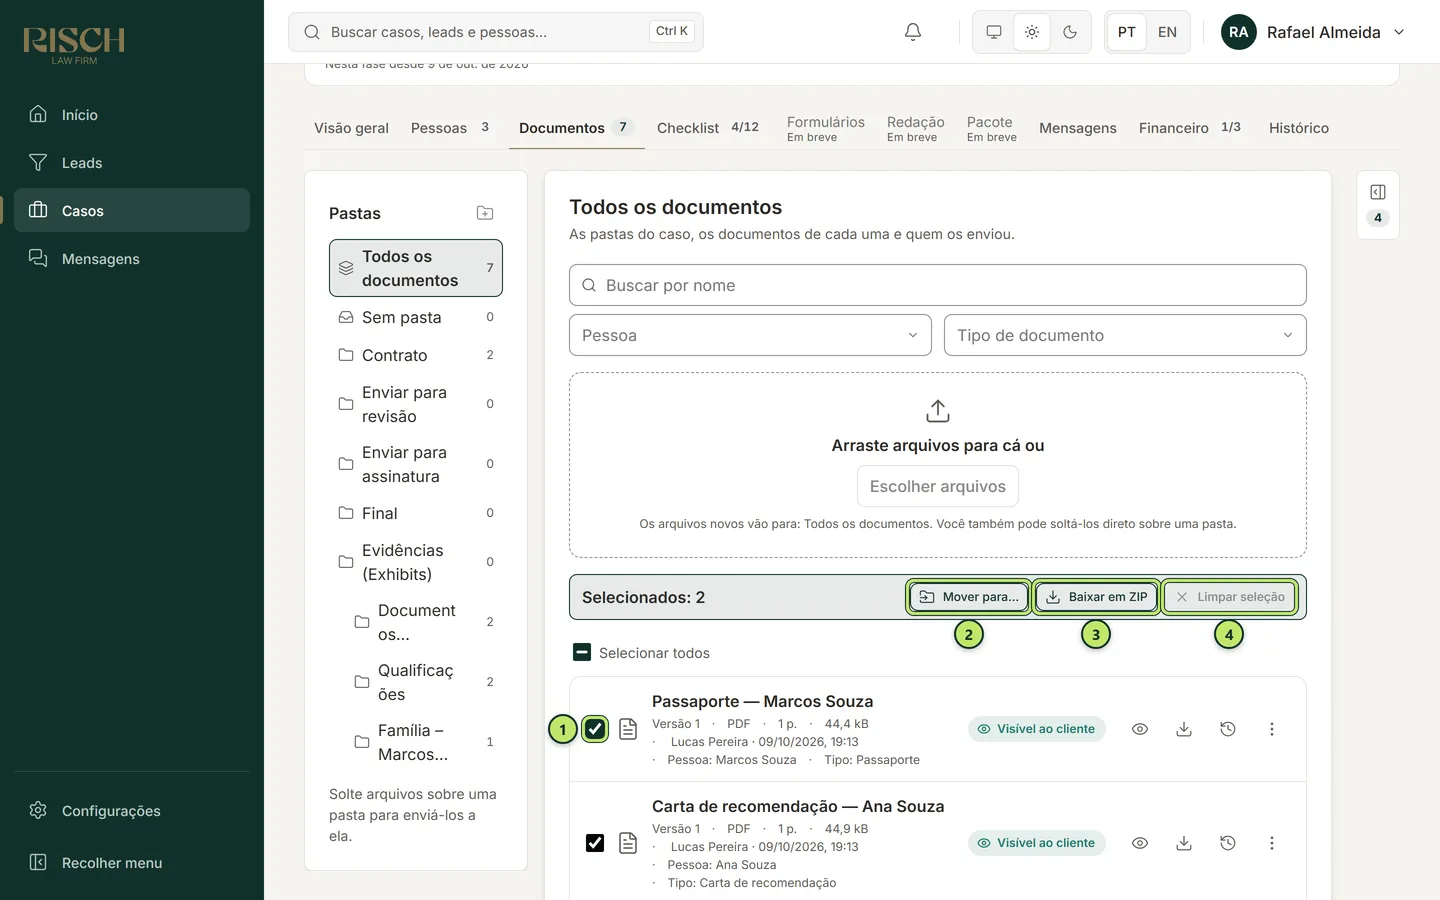
Task: Click the RA user avatar
Action: (x=1239, y=32)
